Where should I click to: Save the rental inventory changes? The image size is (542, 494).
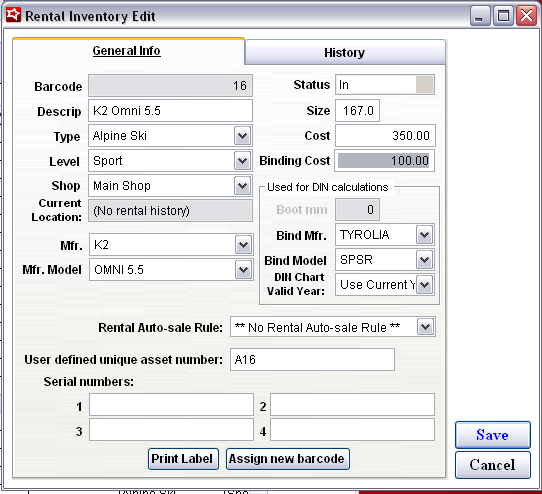[493, 435]
